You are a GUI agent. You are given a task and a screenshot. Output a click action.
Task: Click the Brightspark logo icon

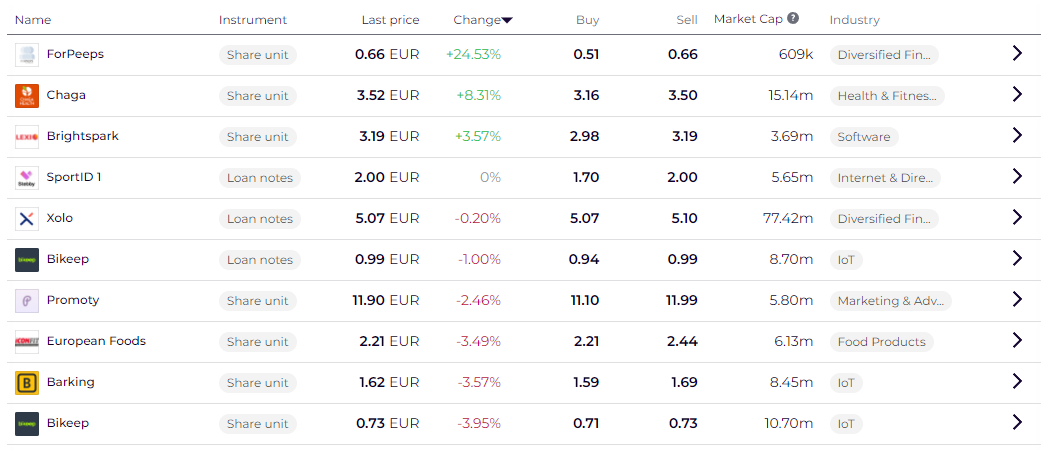pyautogui.click(x=27, y=137)
